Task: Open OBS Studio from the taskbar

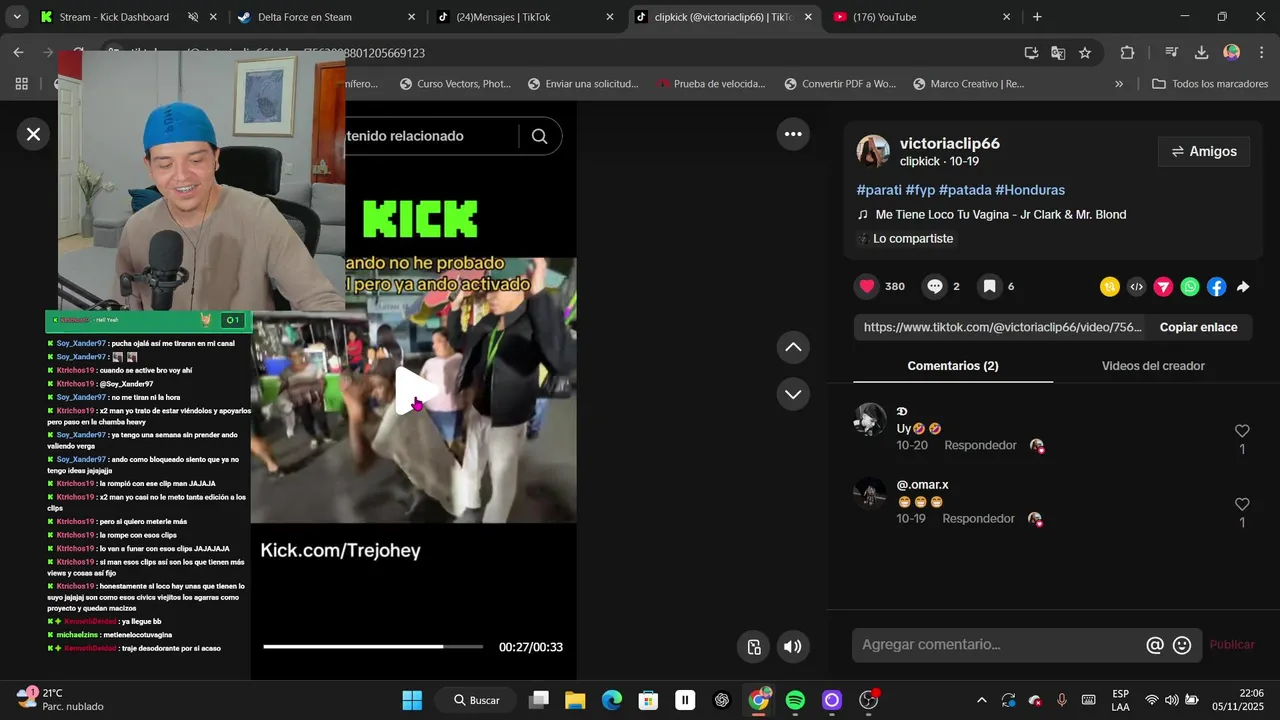Action: (869, 700)
